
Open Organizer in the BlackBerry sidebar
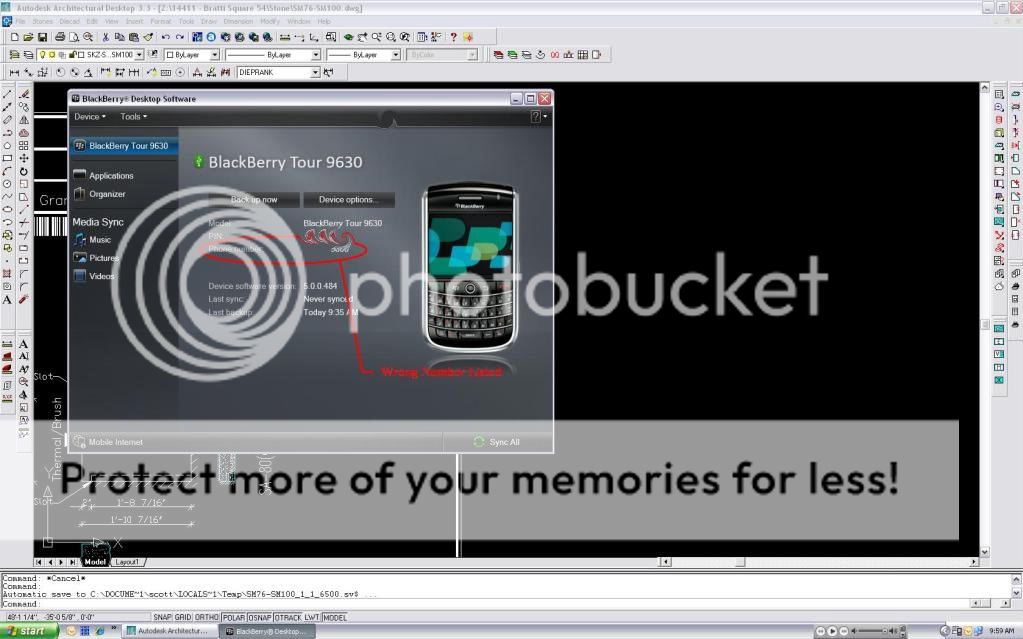(107, 194)
